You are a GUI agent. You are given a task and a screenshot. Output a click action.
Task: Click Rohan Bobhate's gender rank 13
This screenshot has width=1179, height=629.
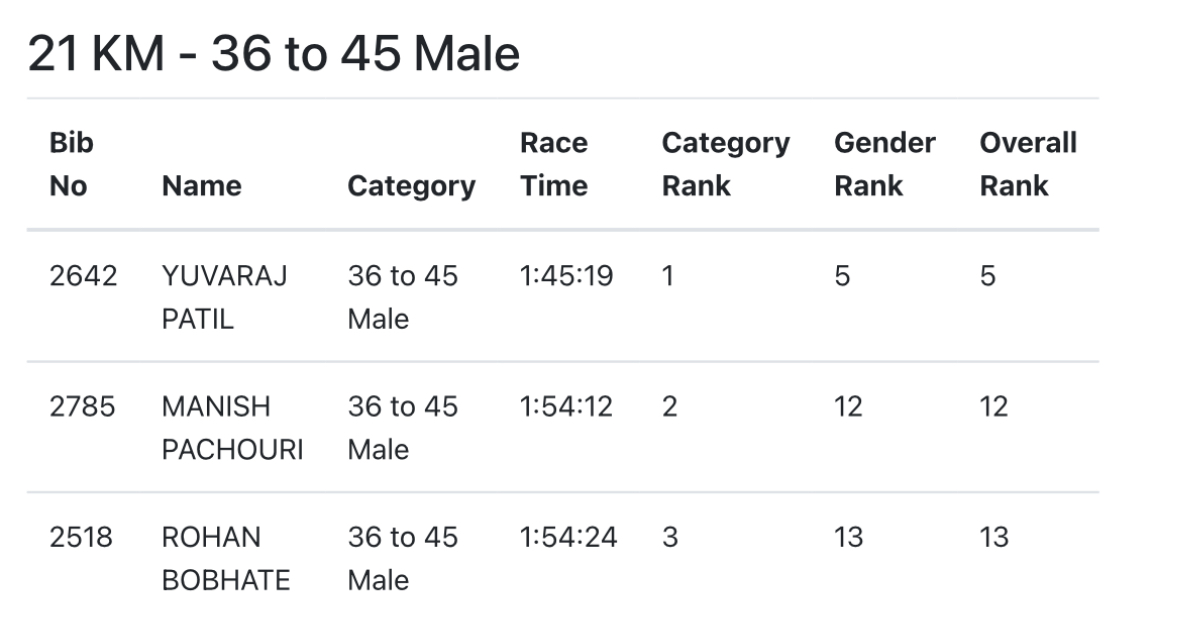coord(848,538)
